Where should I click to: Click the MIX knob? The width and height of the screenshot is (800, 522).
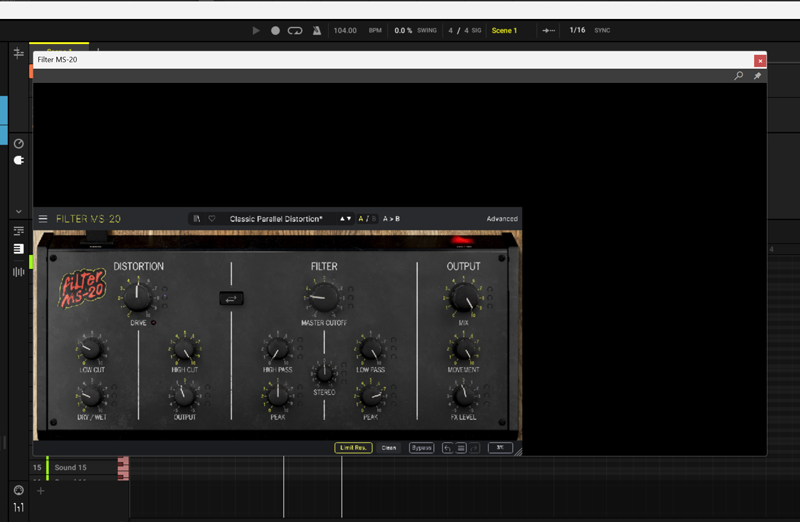(463, 297)
